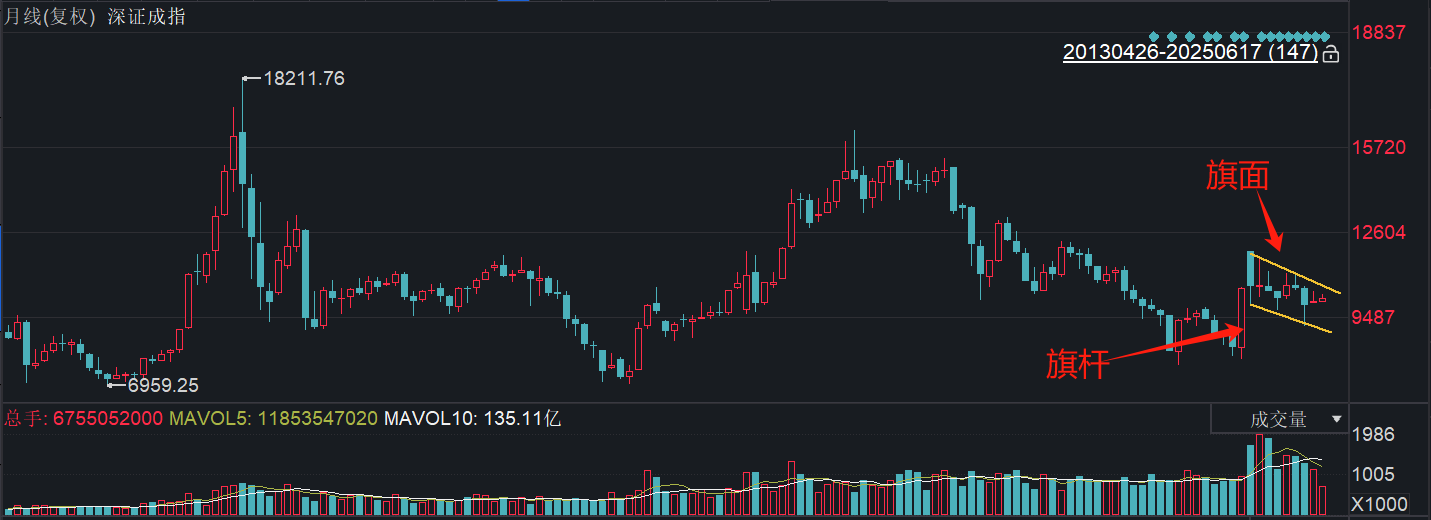Click the MAVOL5 11853547020 readout
This screenshot has width=1431, height=520.
(x=274, y=418)
